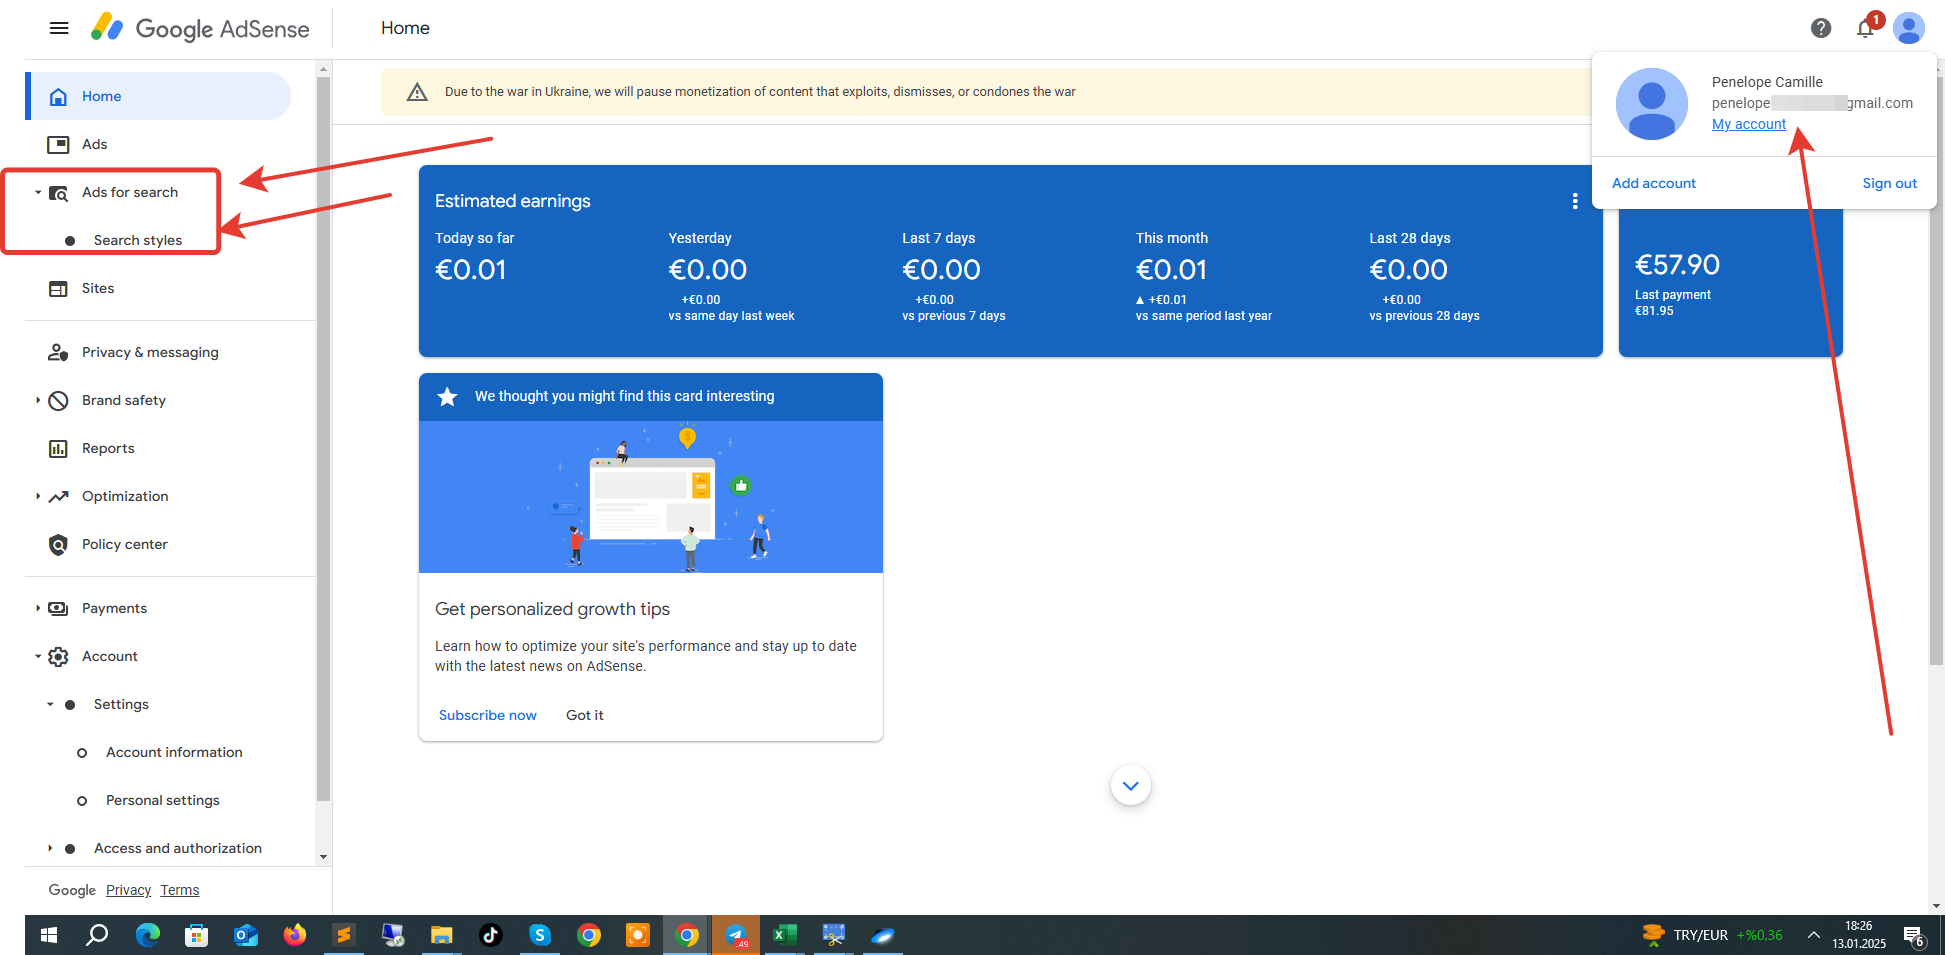Click Subscribe now on growth tips card

488,715
